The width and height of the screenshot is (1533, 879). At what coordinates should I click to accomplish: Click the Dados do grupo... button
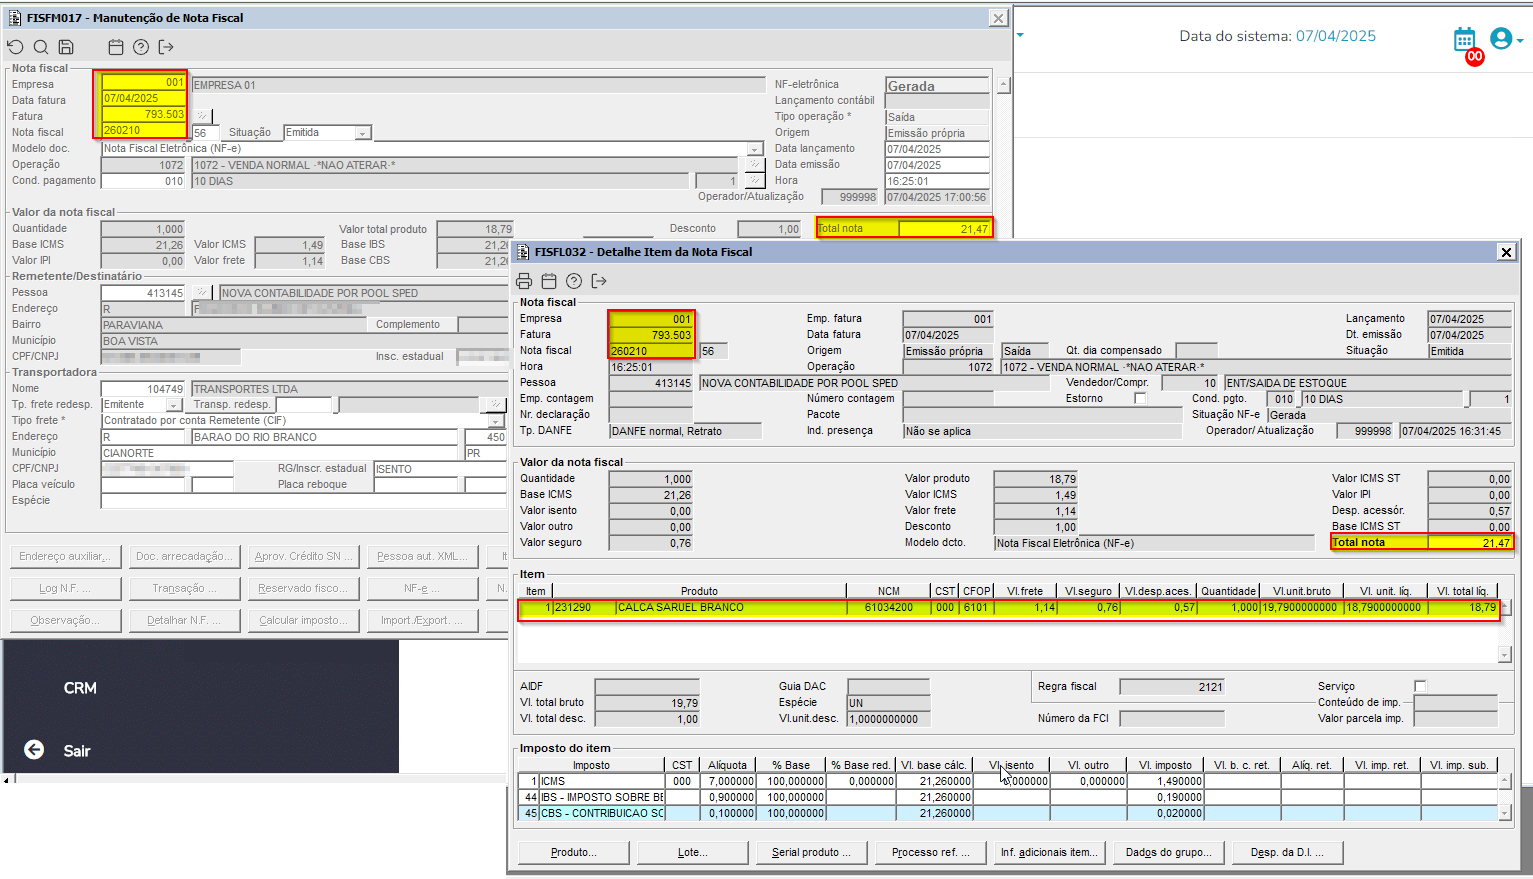click(1168, 852)
